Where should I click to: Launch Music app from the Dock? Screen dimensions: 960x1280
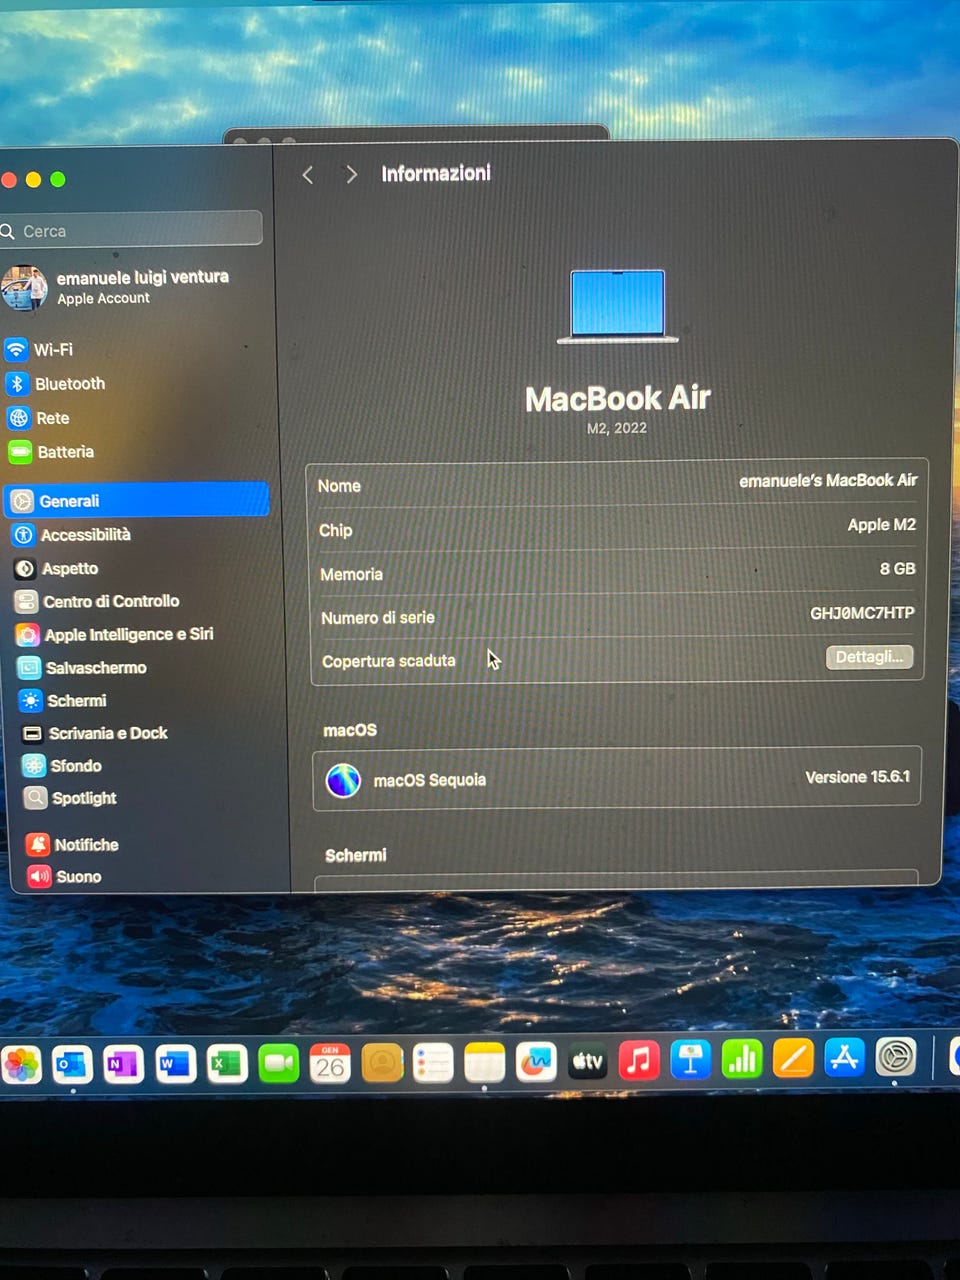(x=639, y=1060)
